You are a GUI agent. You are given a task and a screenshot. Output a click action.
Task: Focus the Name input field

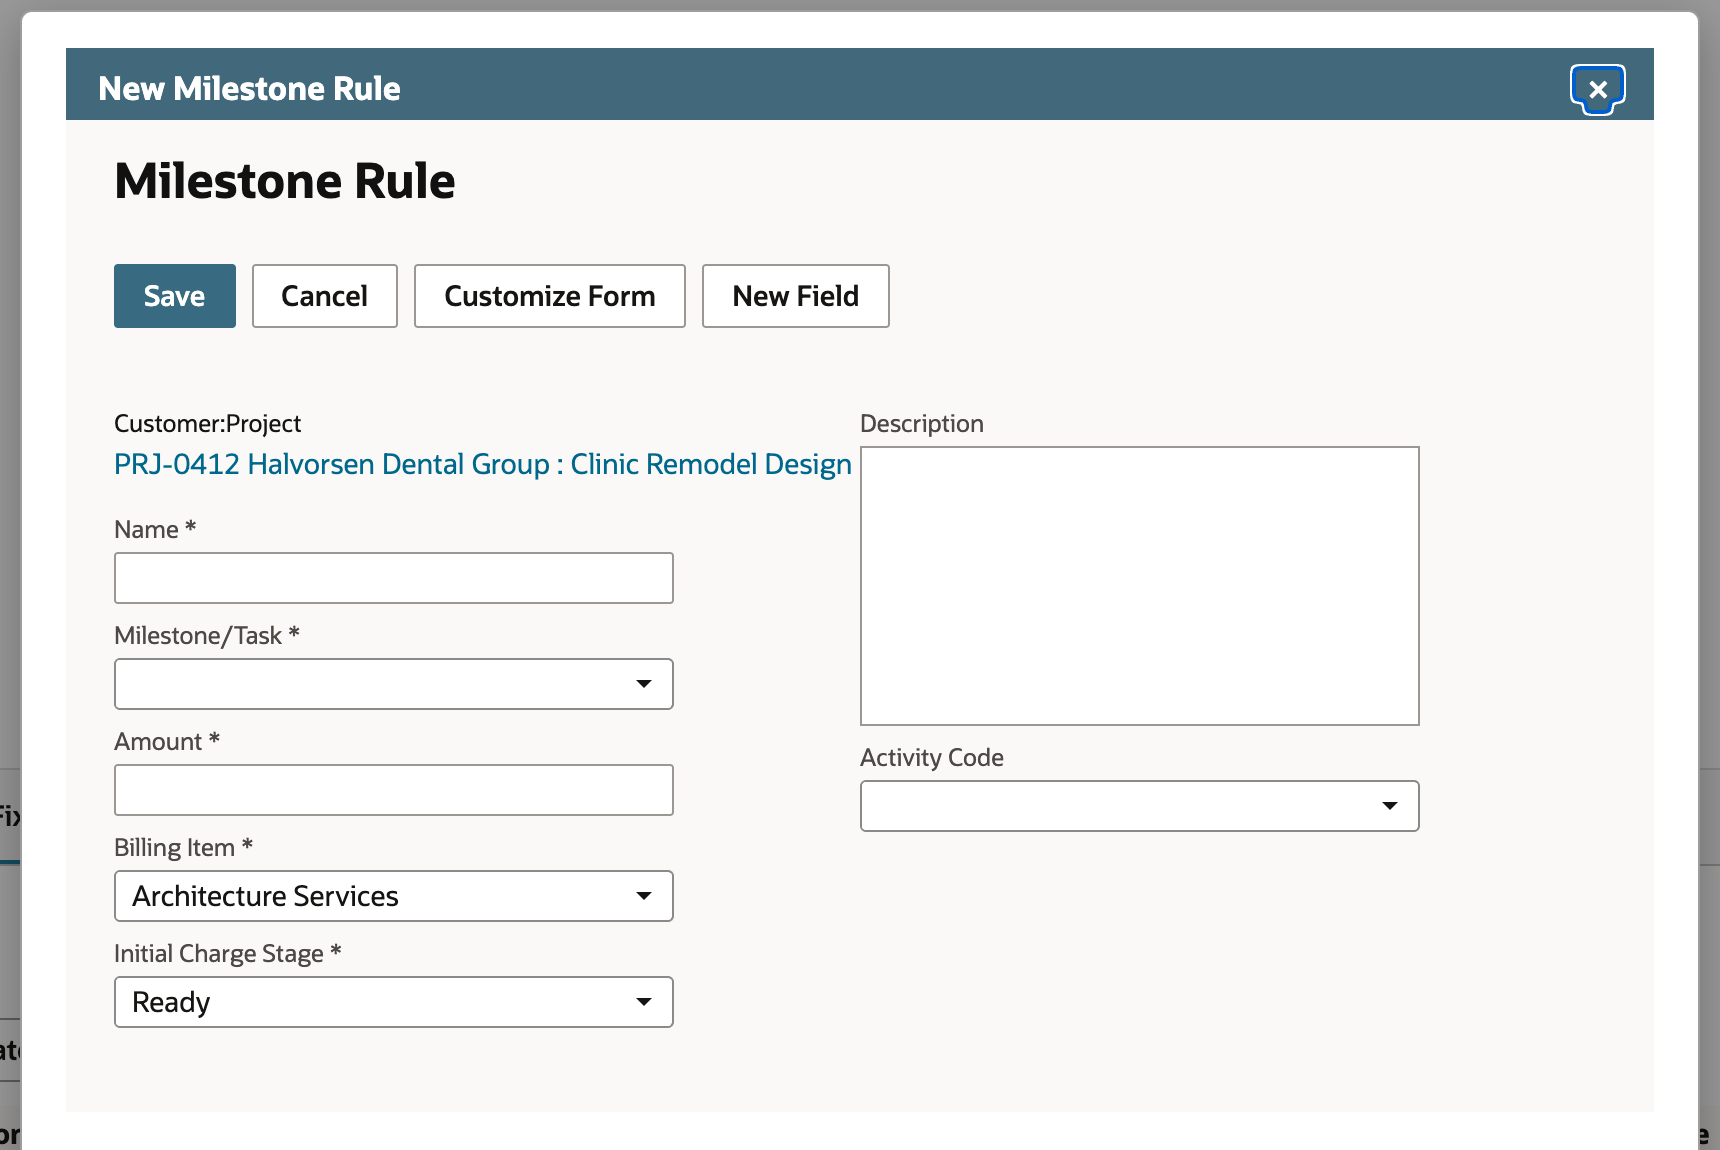coord(394,578)
